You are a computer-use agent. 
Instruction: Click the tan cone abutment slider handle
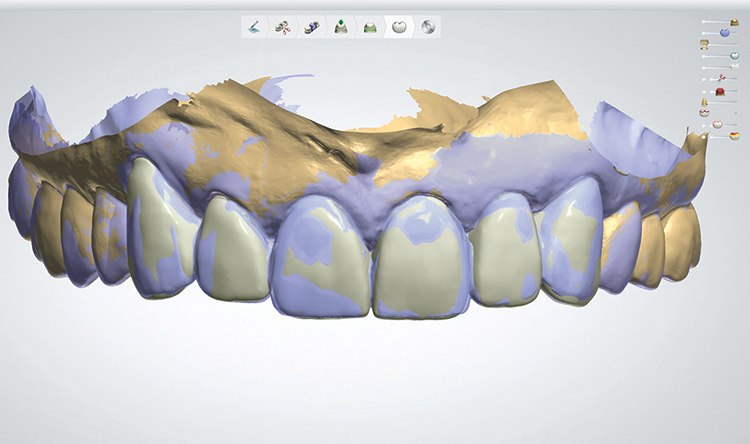pos(704,102)
